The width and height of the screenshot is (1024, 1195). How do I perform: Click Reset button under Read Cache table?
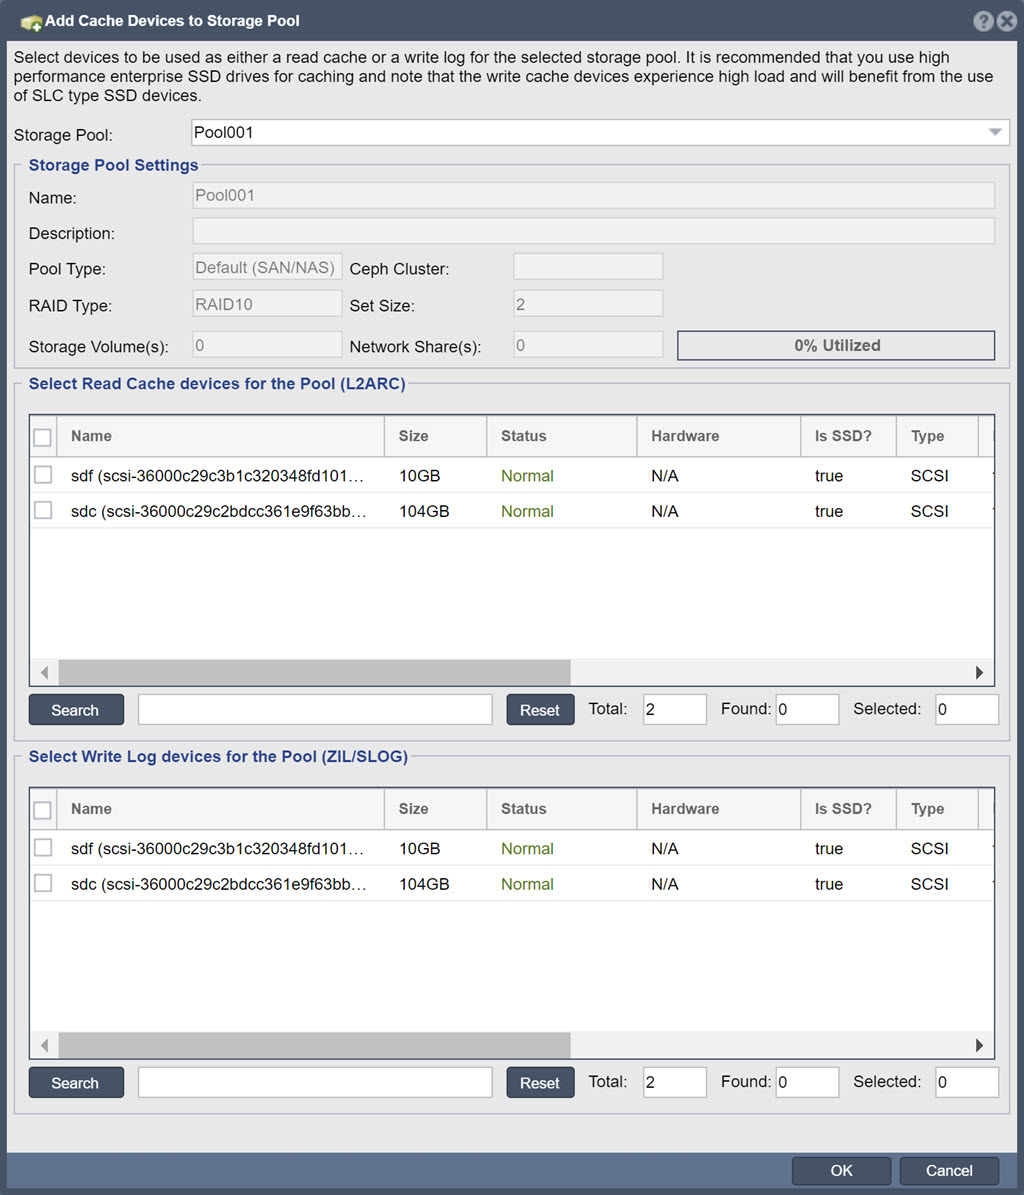pyautogui.click(x=540, y=710)
